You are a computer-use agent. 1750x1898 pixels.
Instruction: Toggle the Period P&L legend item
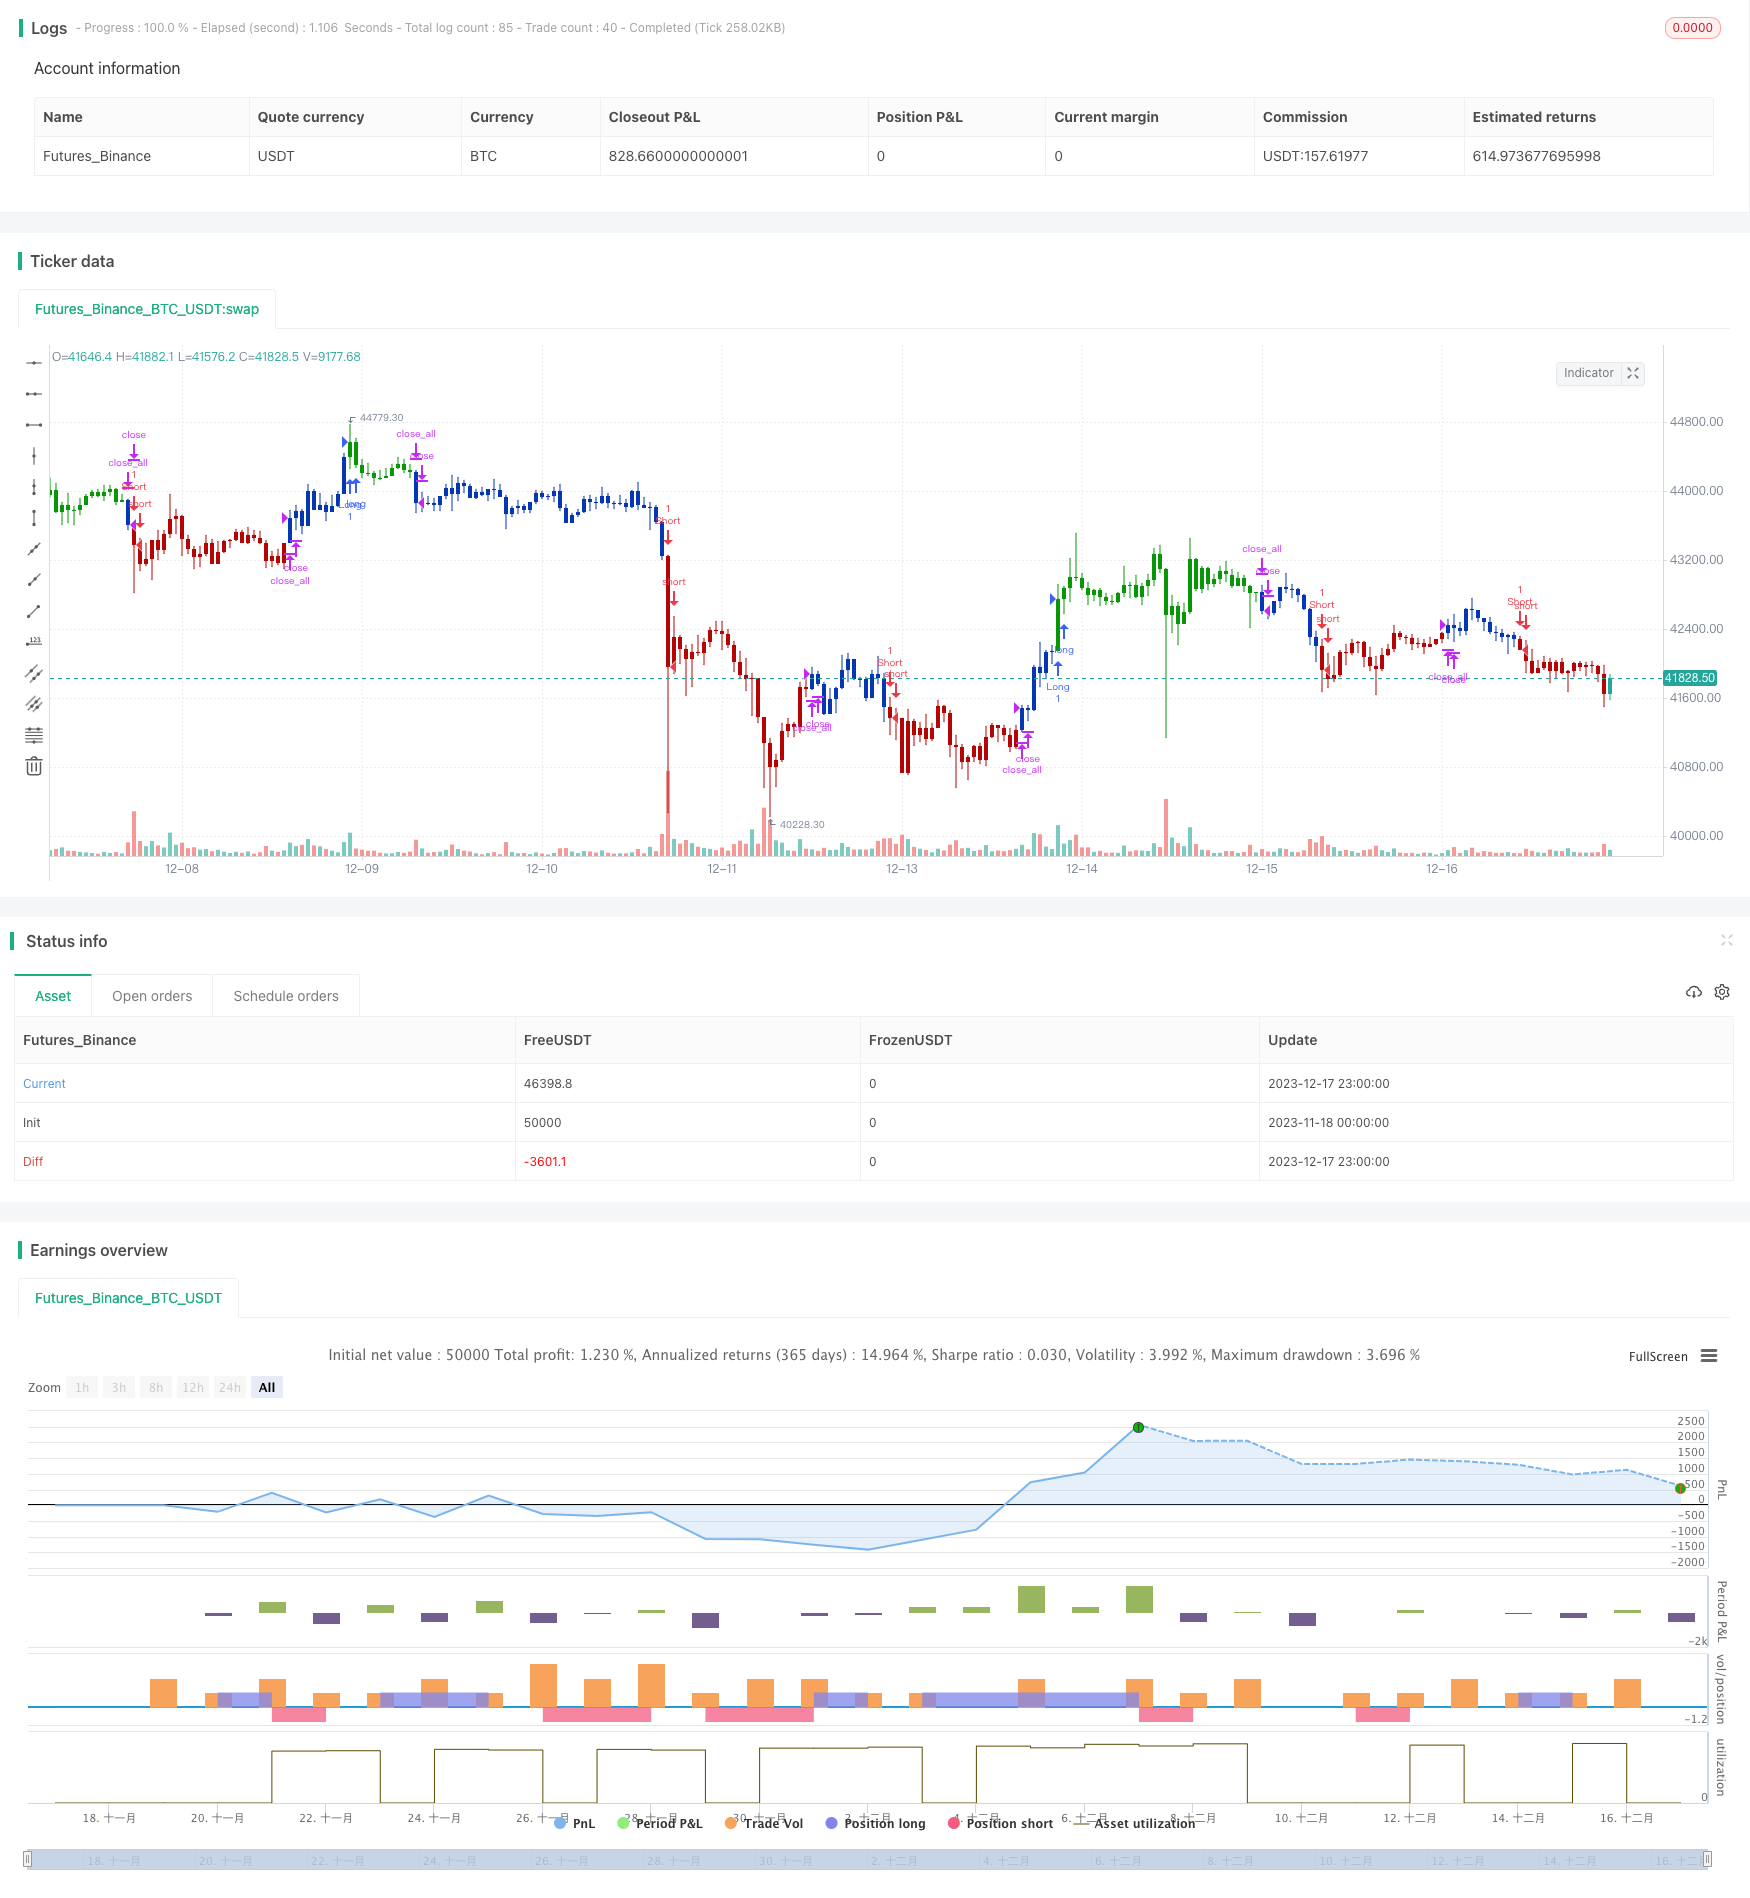tap(660, 1823)
